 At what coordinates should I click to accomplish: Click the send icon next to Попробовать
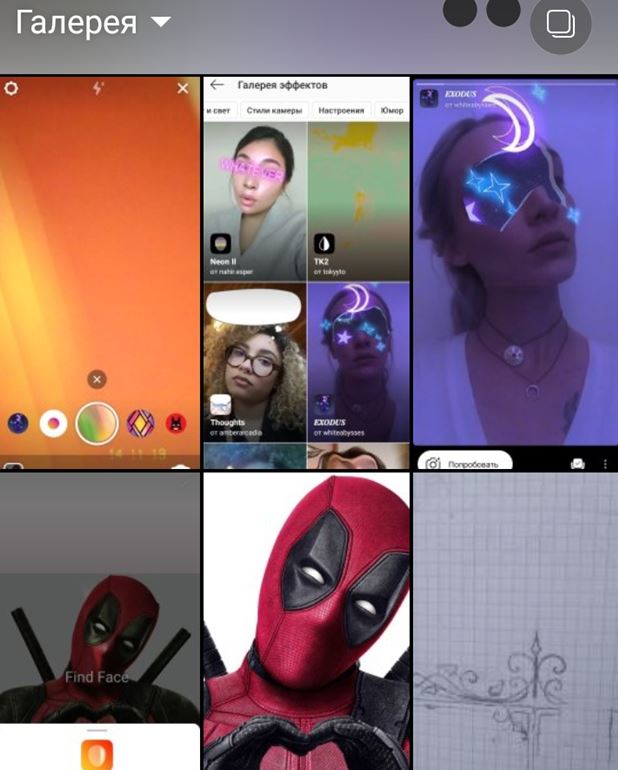578,464
